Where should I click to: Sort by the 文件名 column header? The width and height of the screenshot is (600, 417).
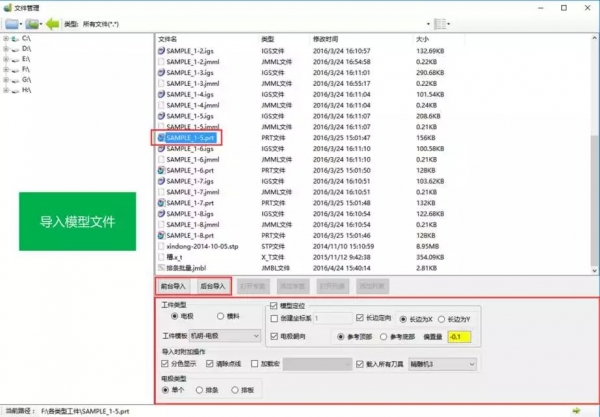168,39
